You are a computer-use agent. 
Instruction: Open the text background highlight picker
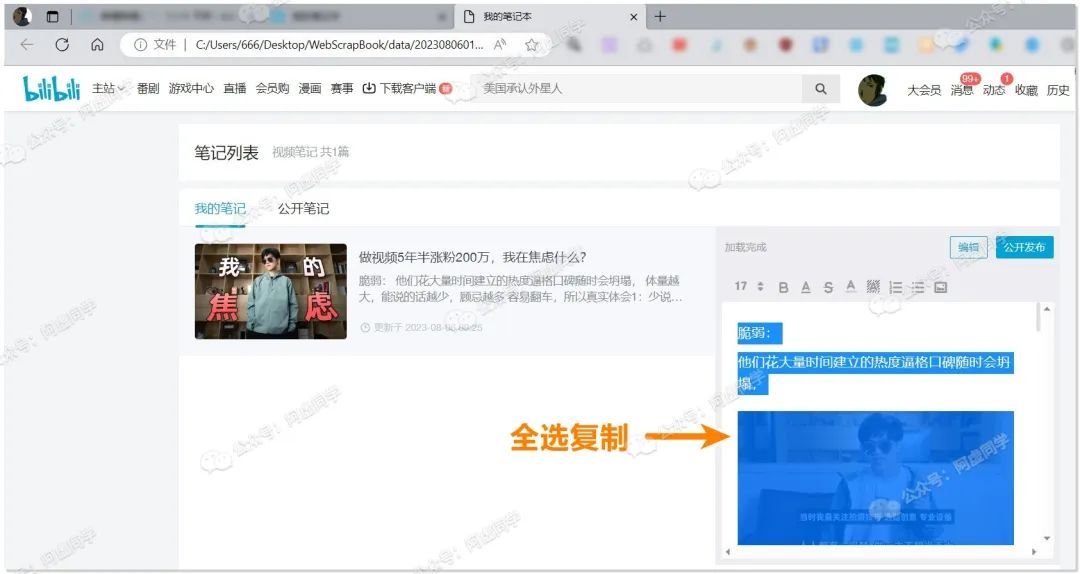[873, 287]
